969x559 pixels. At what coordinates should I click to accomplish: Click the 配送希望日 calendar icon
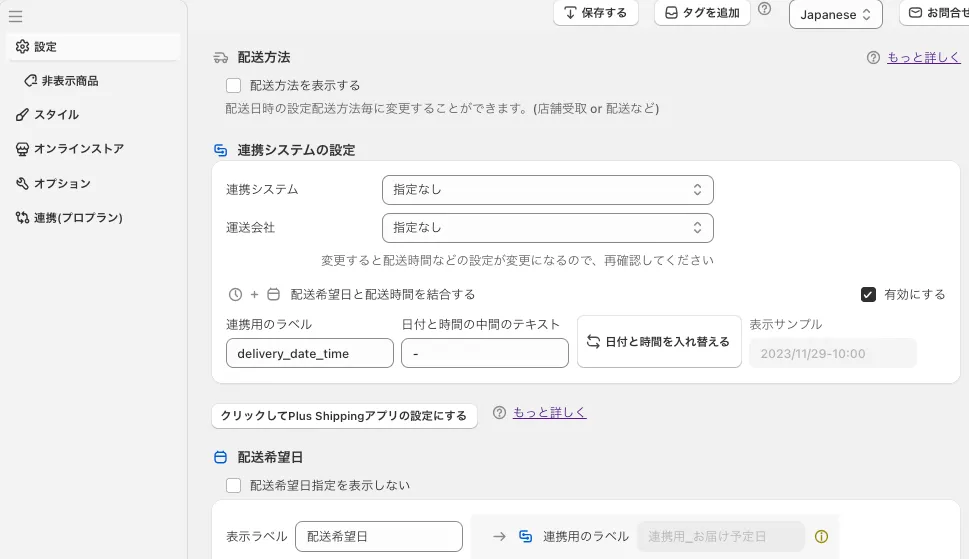point(221,457)
